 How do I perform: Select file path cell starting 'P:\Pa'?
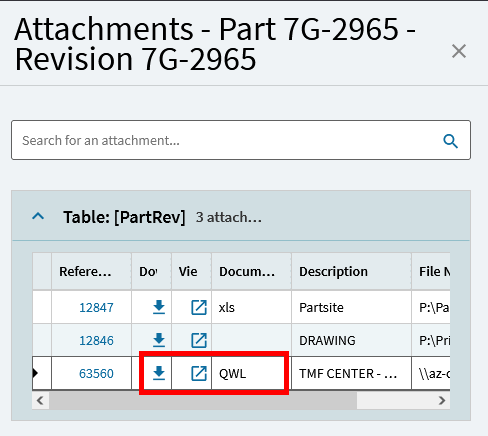(431, 307)
